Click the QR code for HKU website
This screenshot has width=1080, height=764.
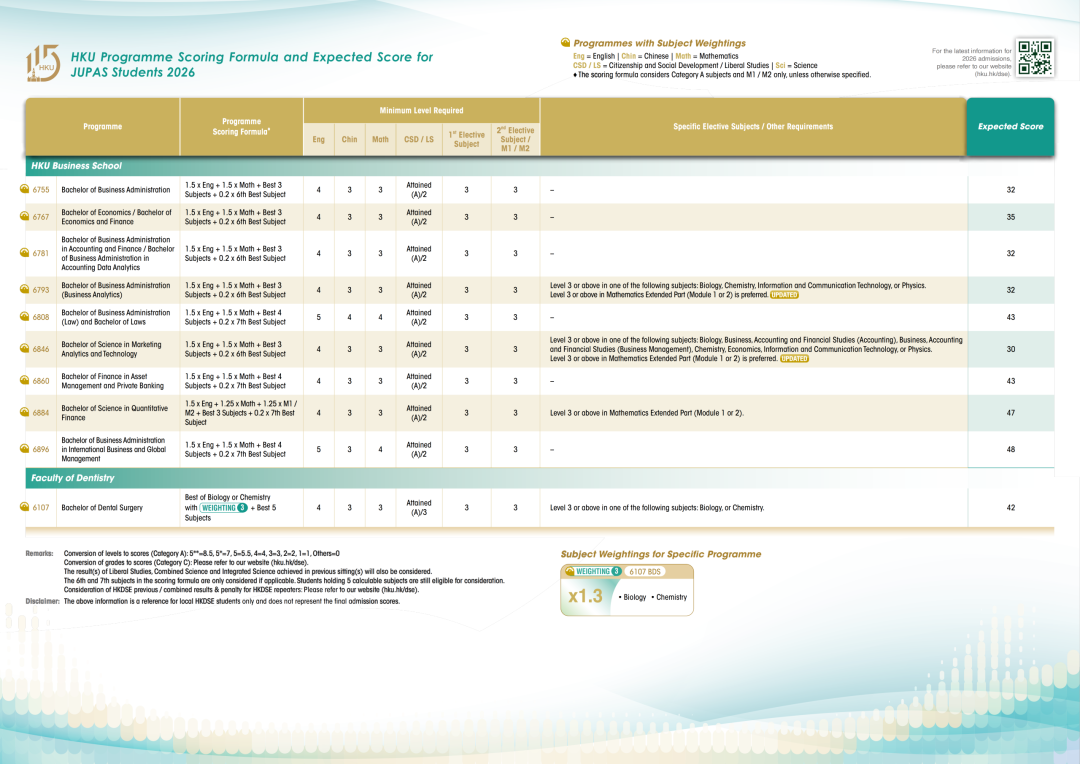coord(1035,58)
